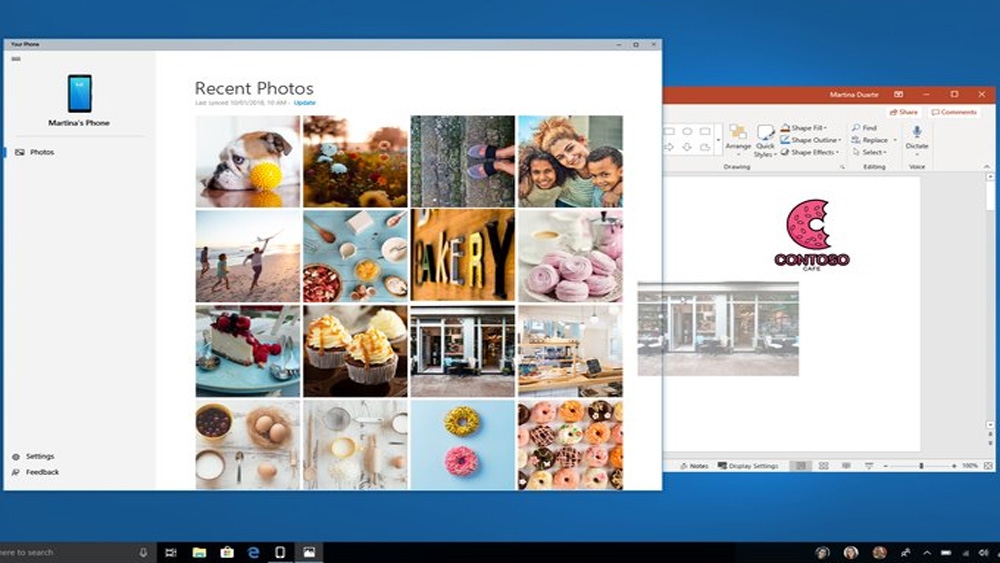Click the zoom out minus button

click(885, 466)
